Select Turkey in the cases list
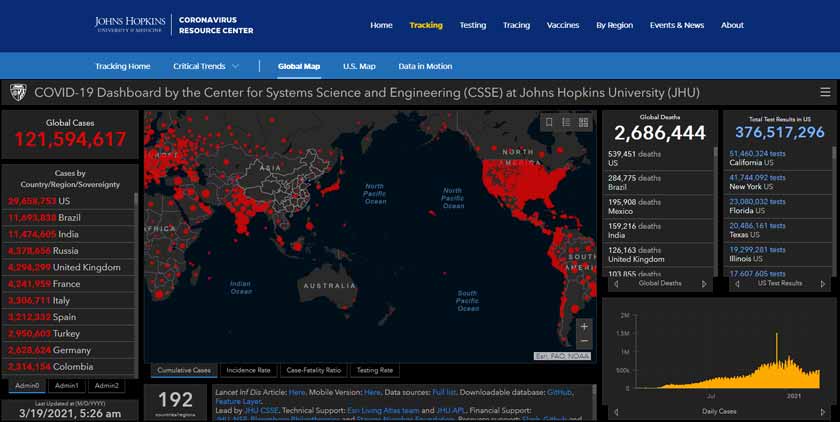This screenshot has height=422, width=840. (x=69, y=334)
